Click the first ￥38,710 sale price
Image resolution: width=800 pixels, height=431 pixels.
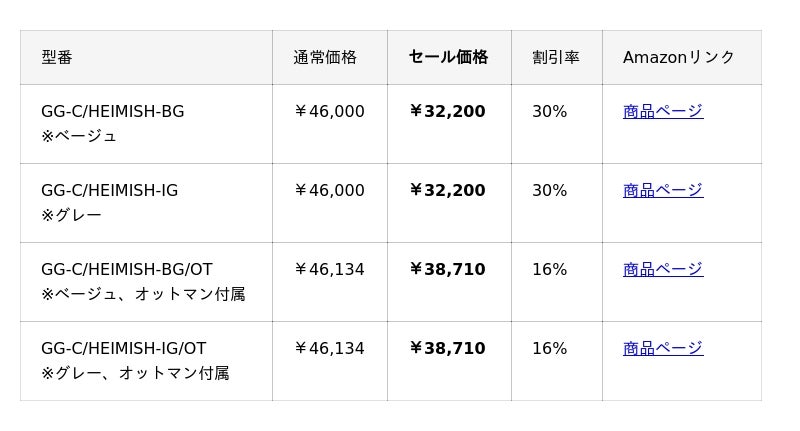click(x=447, y=269)
